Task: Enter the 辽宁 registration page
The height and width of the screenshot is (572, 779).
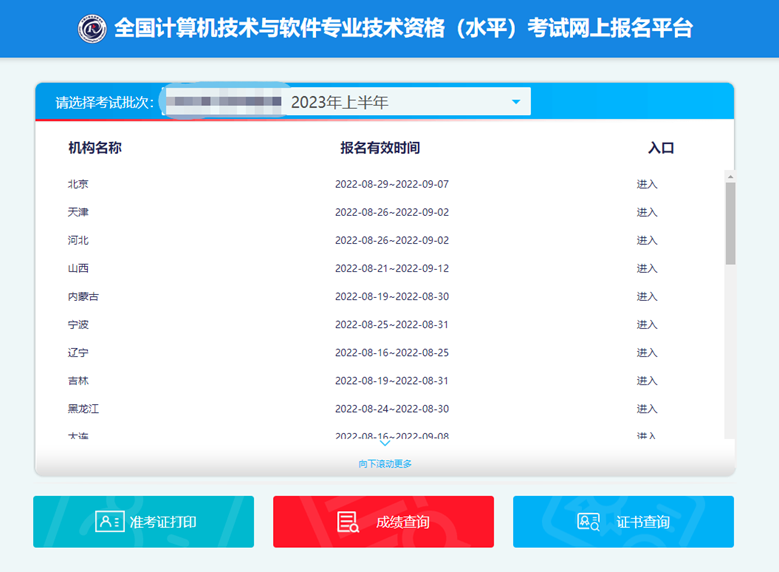Action: (647, 352)
